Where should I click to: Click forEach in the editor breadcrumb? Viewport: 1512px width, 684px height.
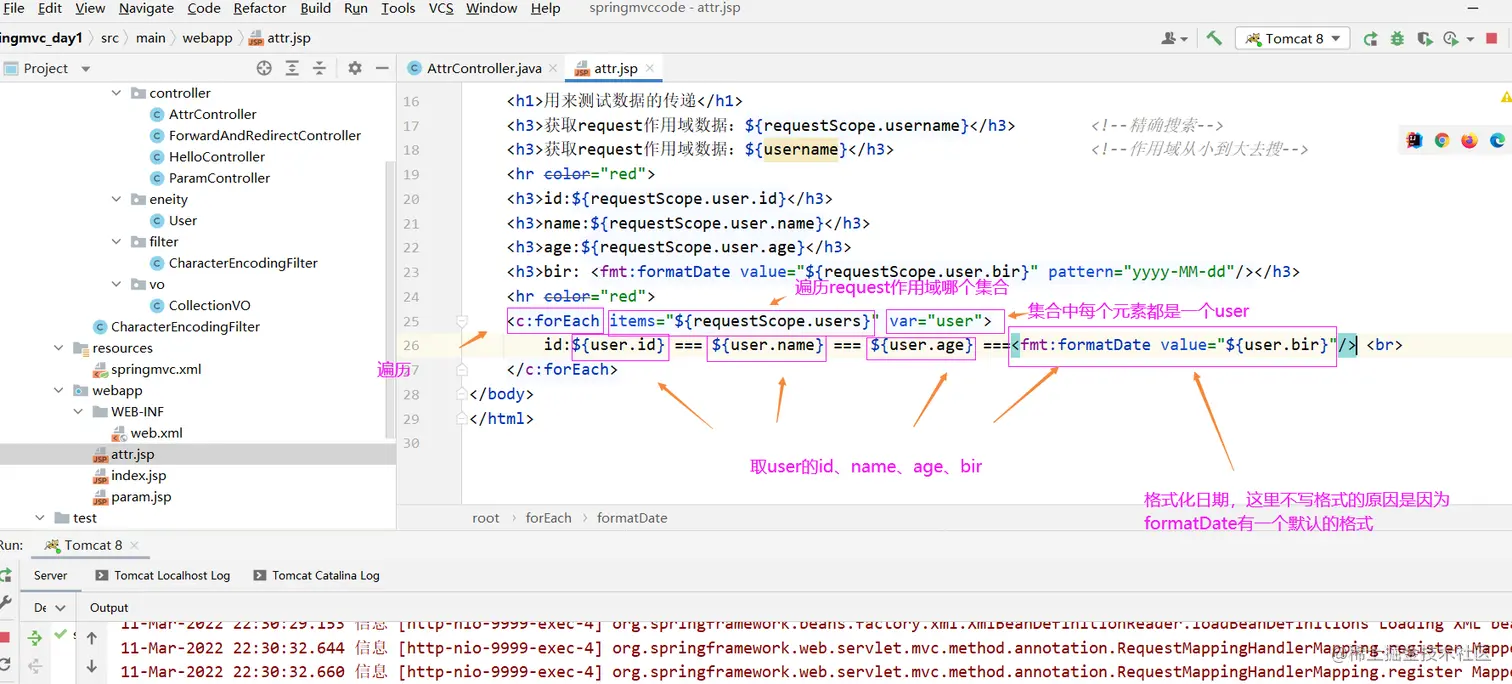click(x=549, y=518)
